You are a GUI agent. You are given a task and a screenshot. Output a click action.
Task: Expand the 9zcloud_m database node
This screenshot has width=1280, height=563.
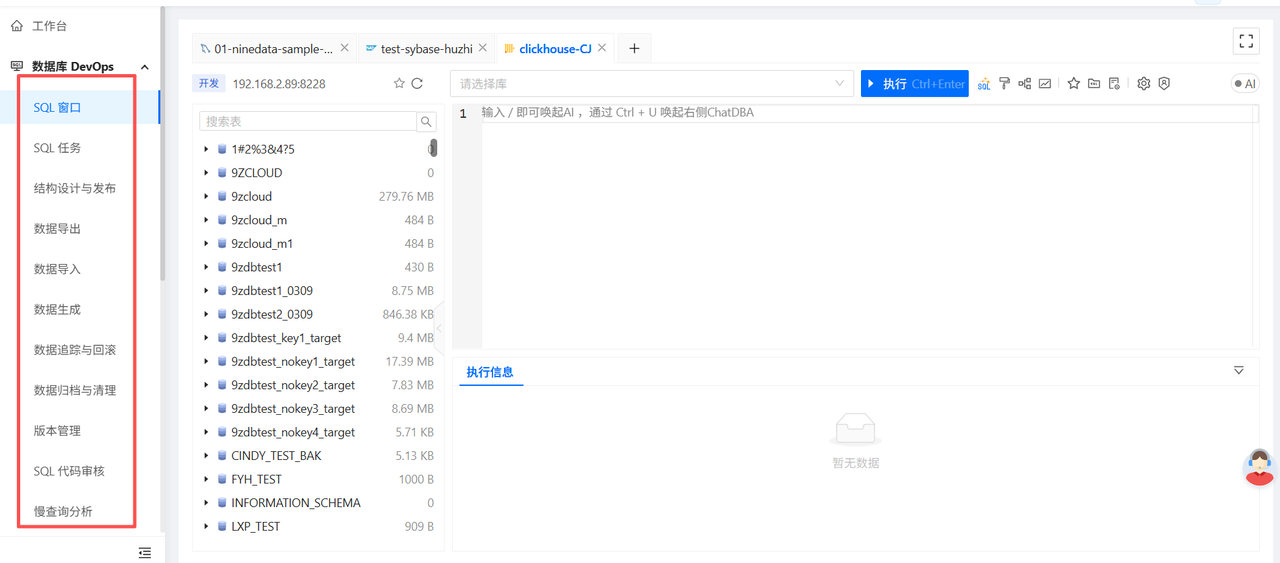[x=207, y=220]
